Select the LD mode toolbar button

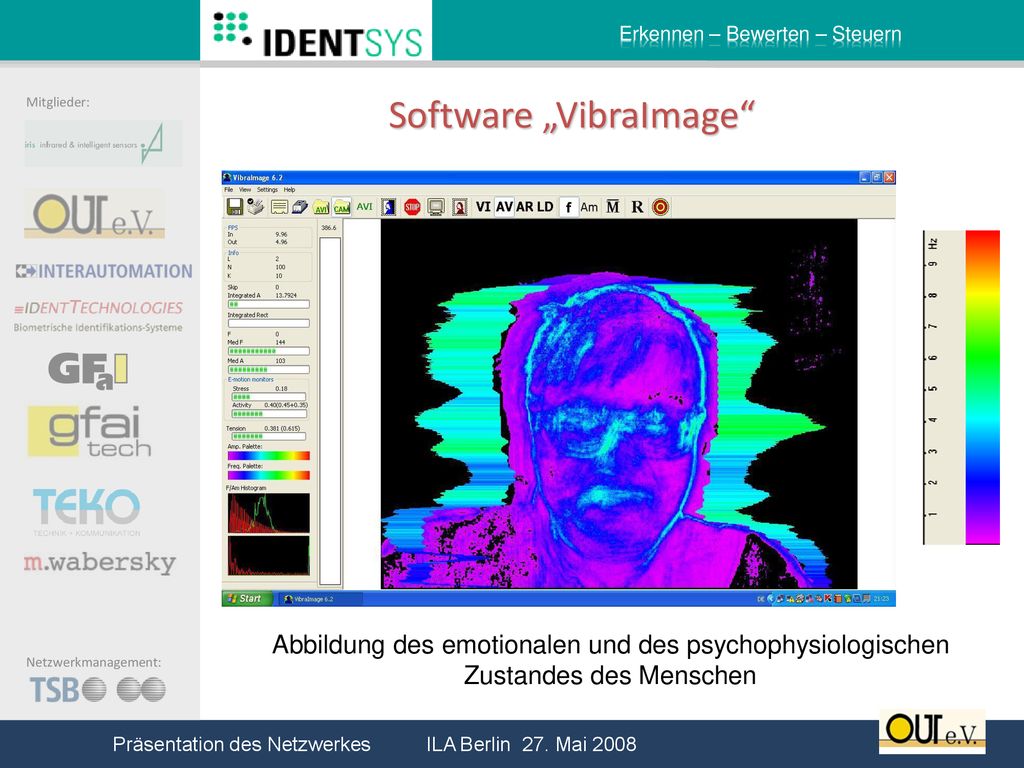(545, 207)
